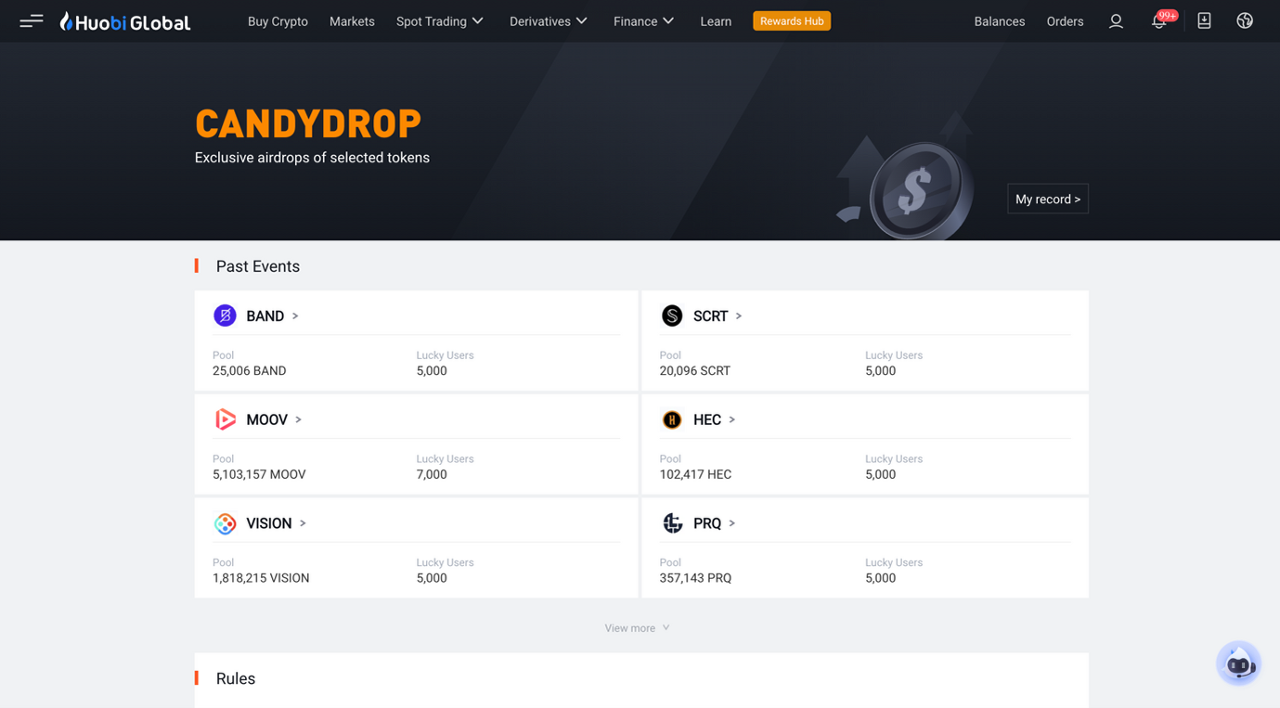Click the HEC token logo
This screenshot has width=1280, height=708.
click(672, 420)
